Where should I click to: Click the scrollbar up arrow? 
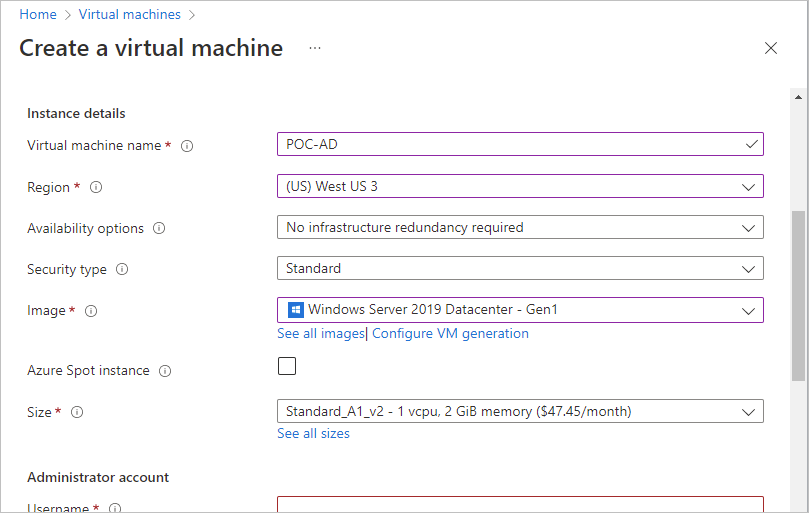pyautogui.click(x=798, y=97)
